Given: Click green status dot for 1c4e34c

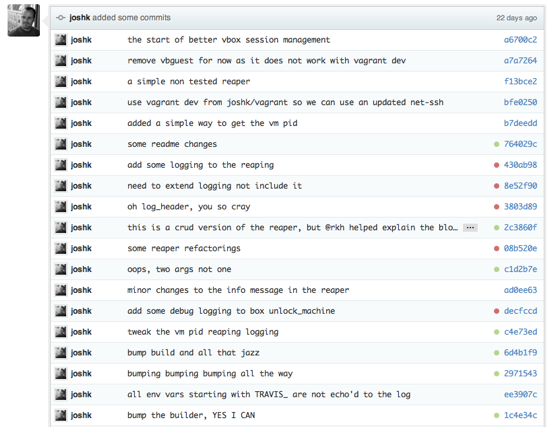Looking at the screenshot, I should [496, 415].
